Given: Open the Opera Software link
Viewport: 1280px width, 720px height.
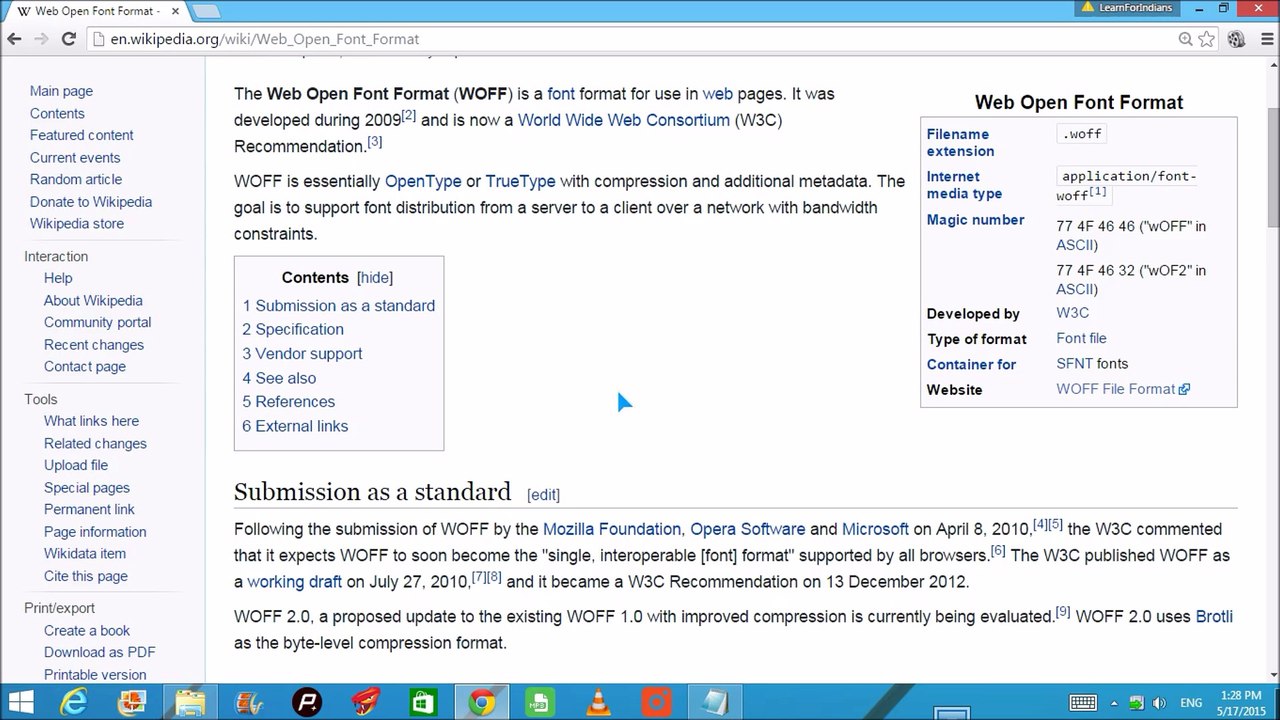Looking at the screenshot, I should coord(747,529).
